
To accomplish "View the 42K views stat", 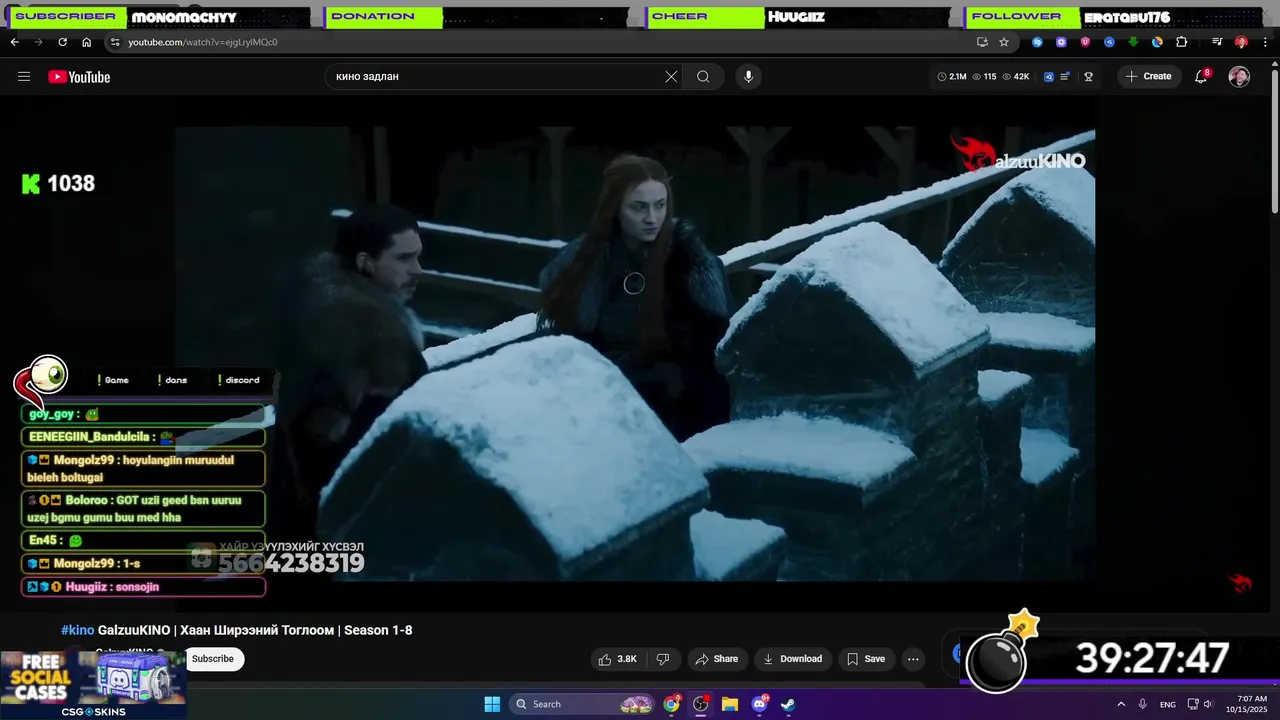I will pos(1015,77).
